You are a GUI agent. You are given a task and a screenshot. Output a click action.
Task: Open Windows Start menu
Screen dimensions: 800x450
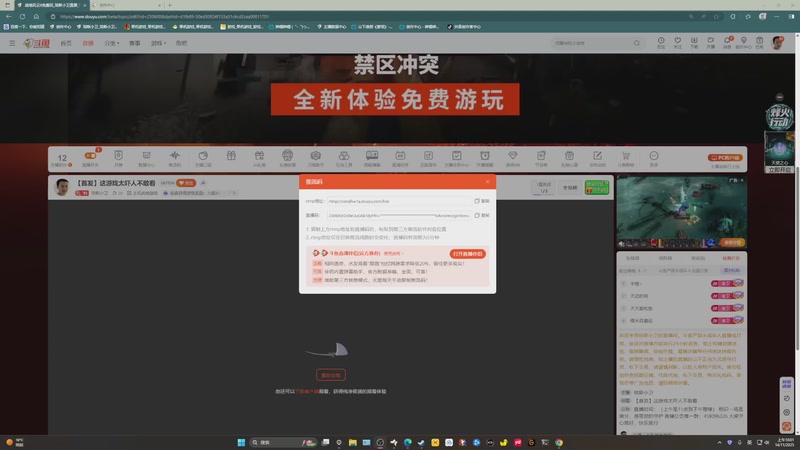click(x=241, y=442)
